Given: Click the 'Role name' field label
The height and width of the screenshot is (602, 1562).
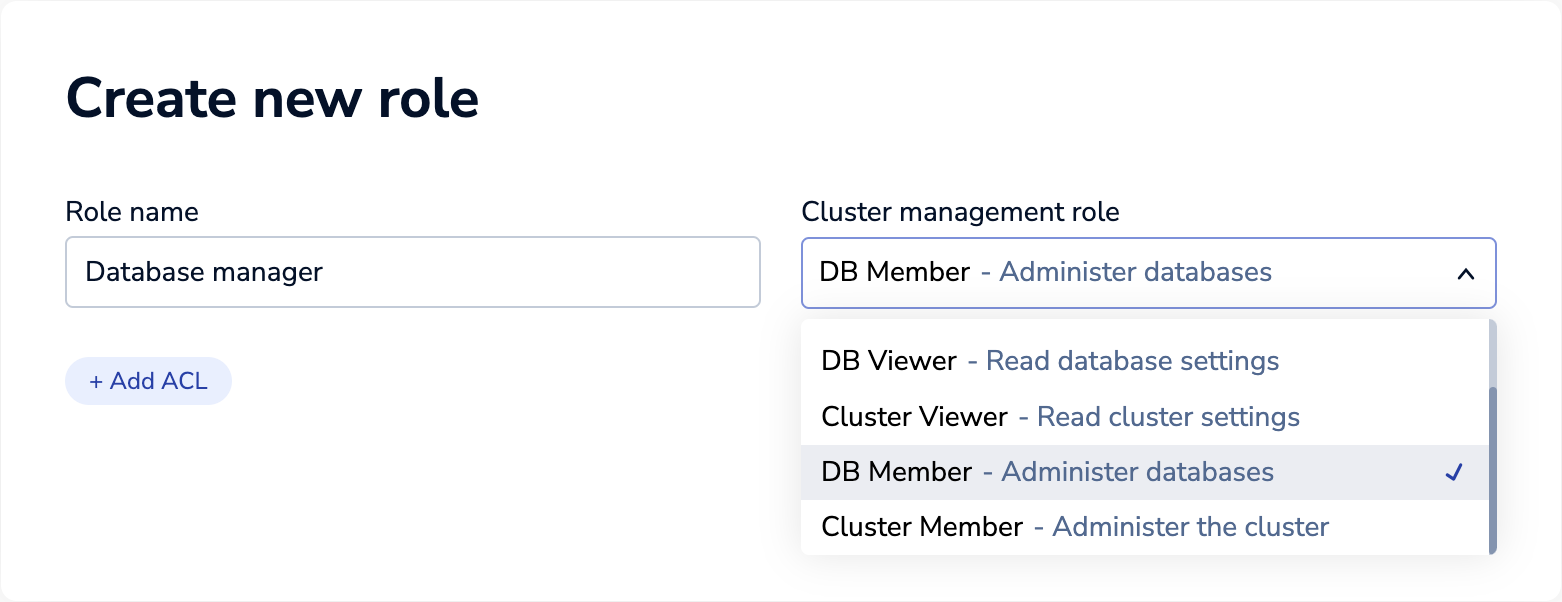Looking at the screenshot, I should tap(132, 212).
